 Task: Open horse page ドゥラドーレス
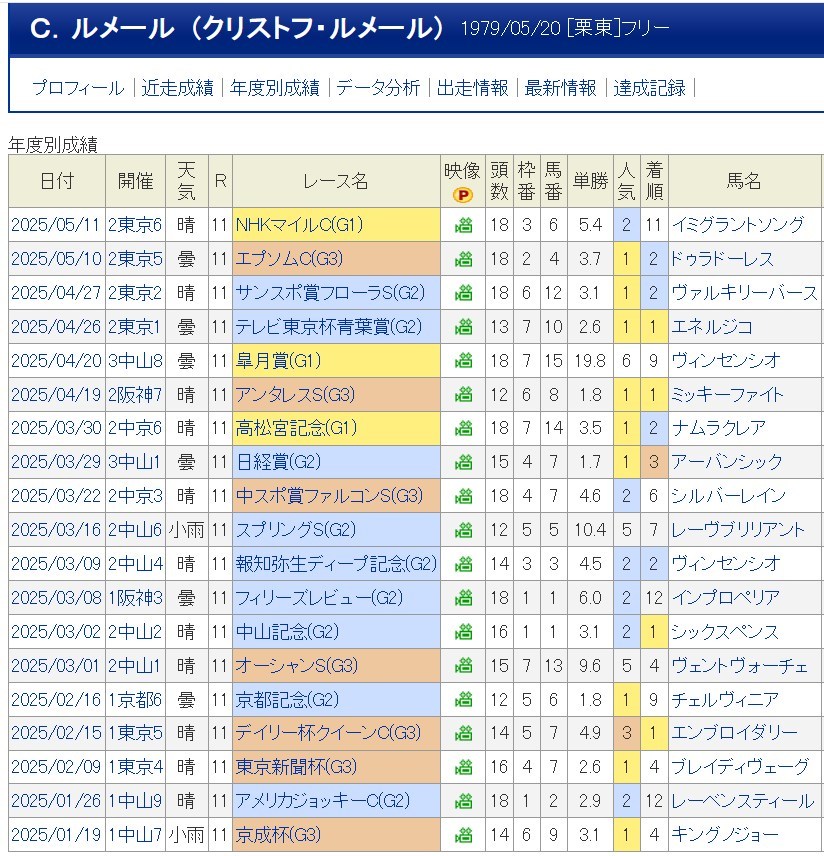(722, 259)
